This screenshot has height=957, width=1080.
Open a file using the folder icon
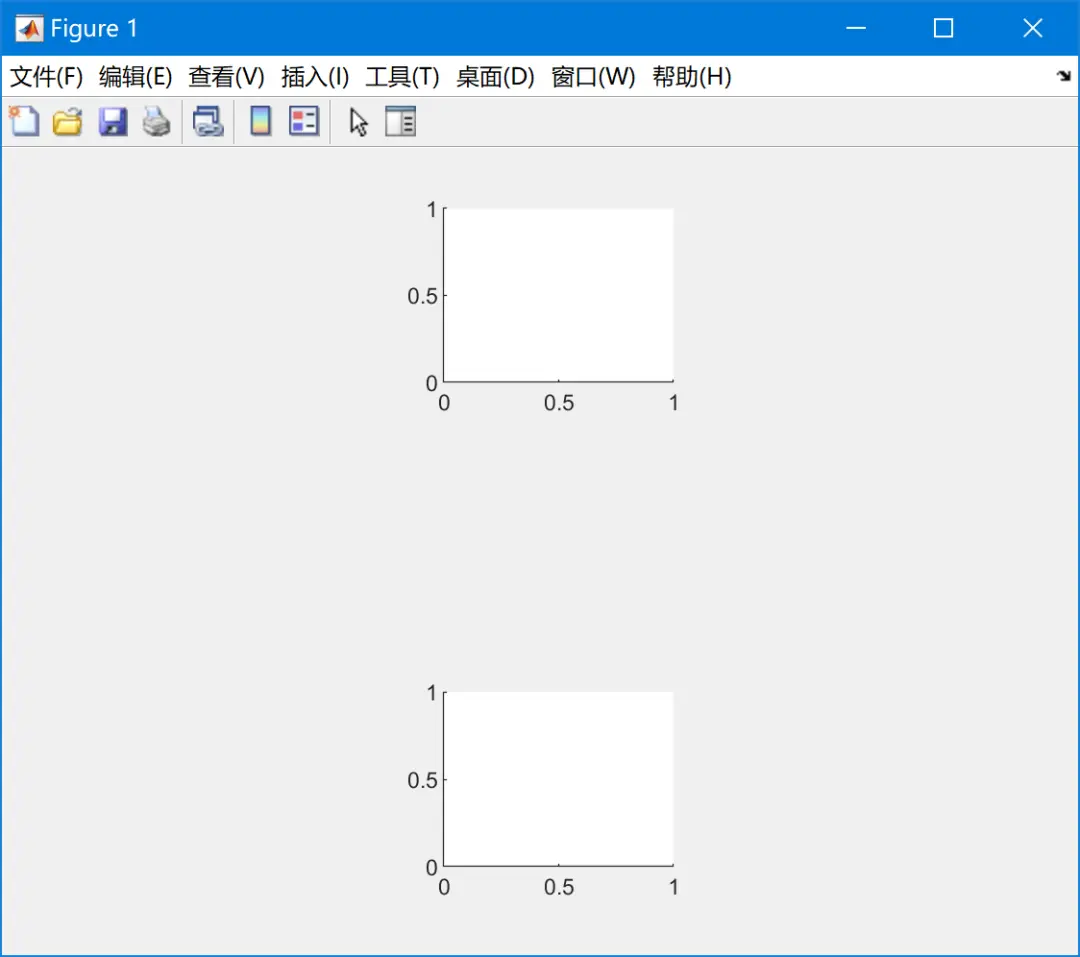[68, 122]
